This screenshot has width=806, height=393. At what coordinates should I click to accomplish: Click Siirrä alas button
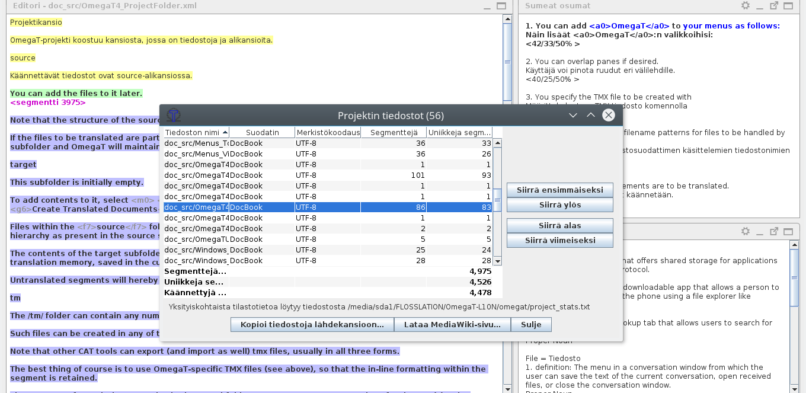560,226
